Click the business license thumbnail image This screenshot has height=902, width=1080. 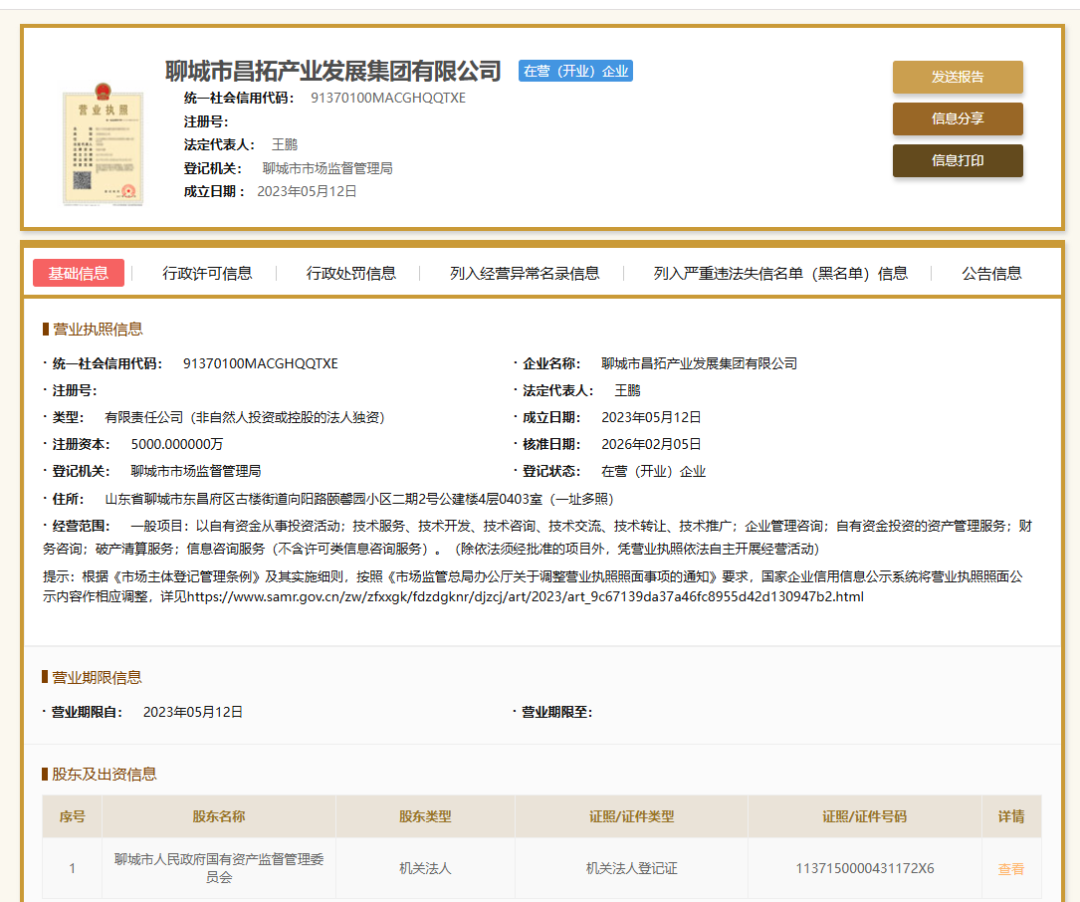tap(103, 146)
